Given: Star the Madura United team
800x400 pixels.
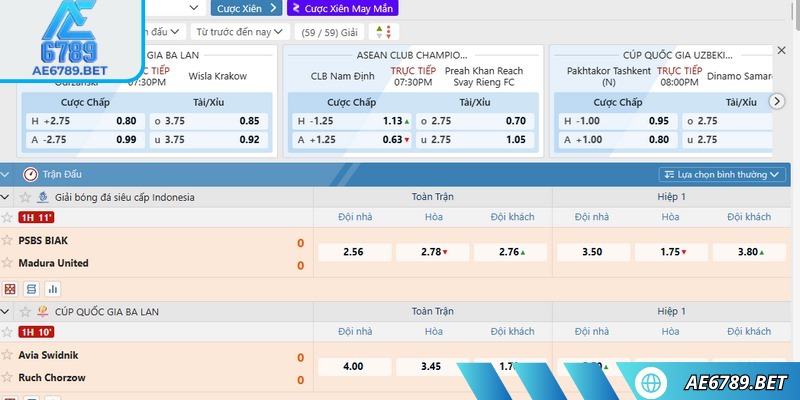Looking at the screenshot, I should (7, 264).
